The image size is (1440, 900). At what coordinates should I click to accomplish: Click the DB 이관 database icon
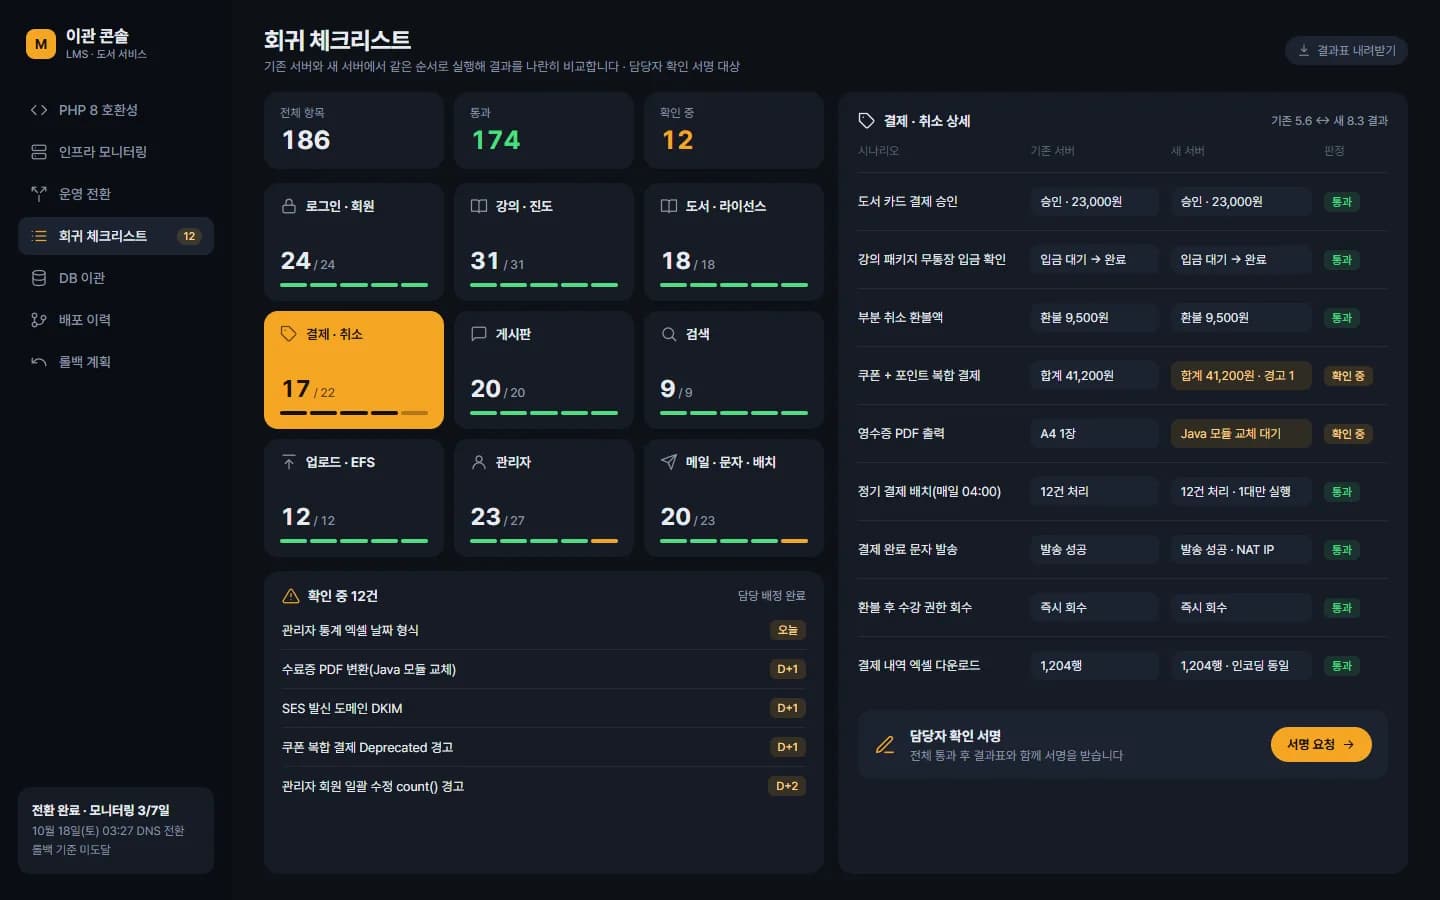pyautogui.click(x=39, y=278)
